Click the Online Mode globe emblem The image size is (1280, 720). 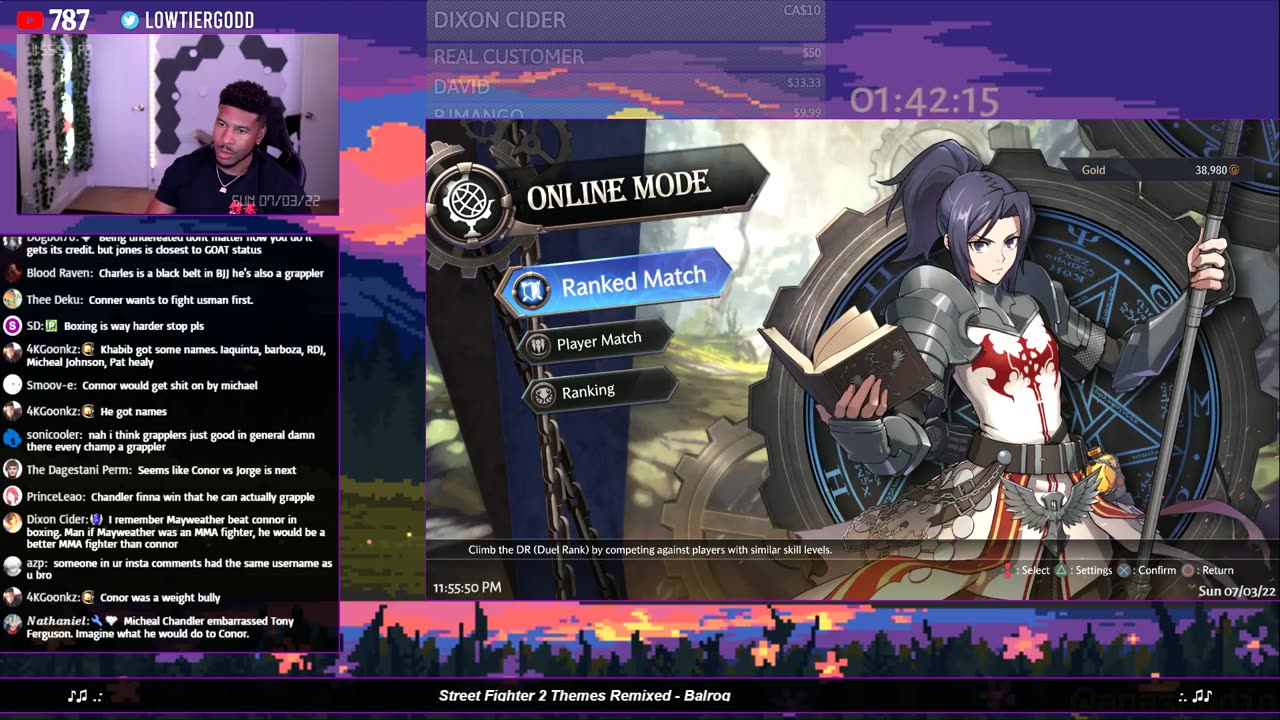(x=471, y=202)
